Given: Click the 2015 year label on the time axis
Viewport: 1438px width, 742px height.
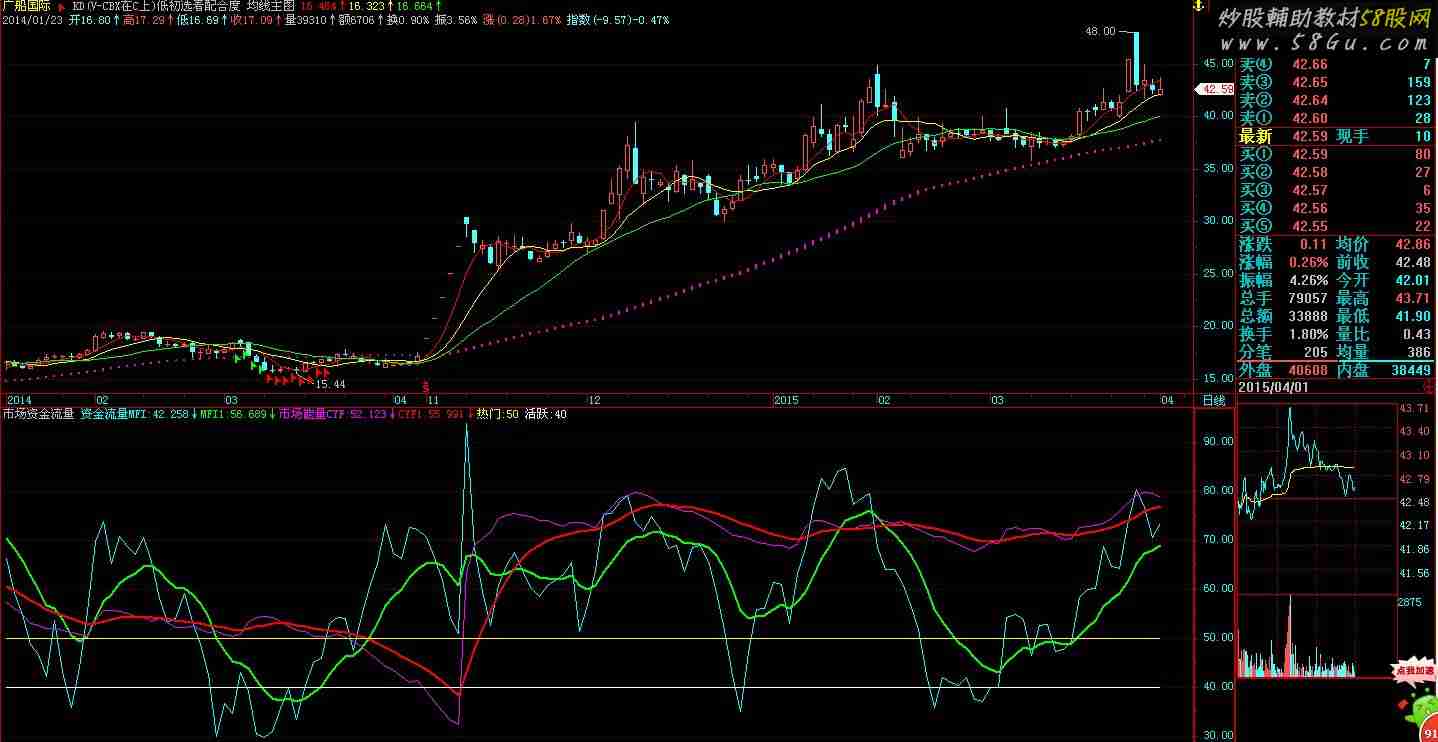Looking at the screenshot, I should 787,400.
